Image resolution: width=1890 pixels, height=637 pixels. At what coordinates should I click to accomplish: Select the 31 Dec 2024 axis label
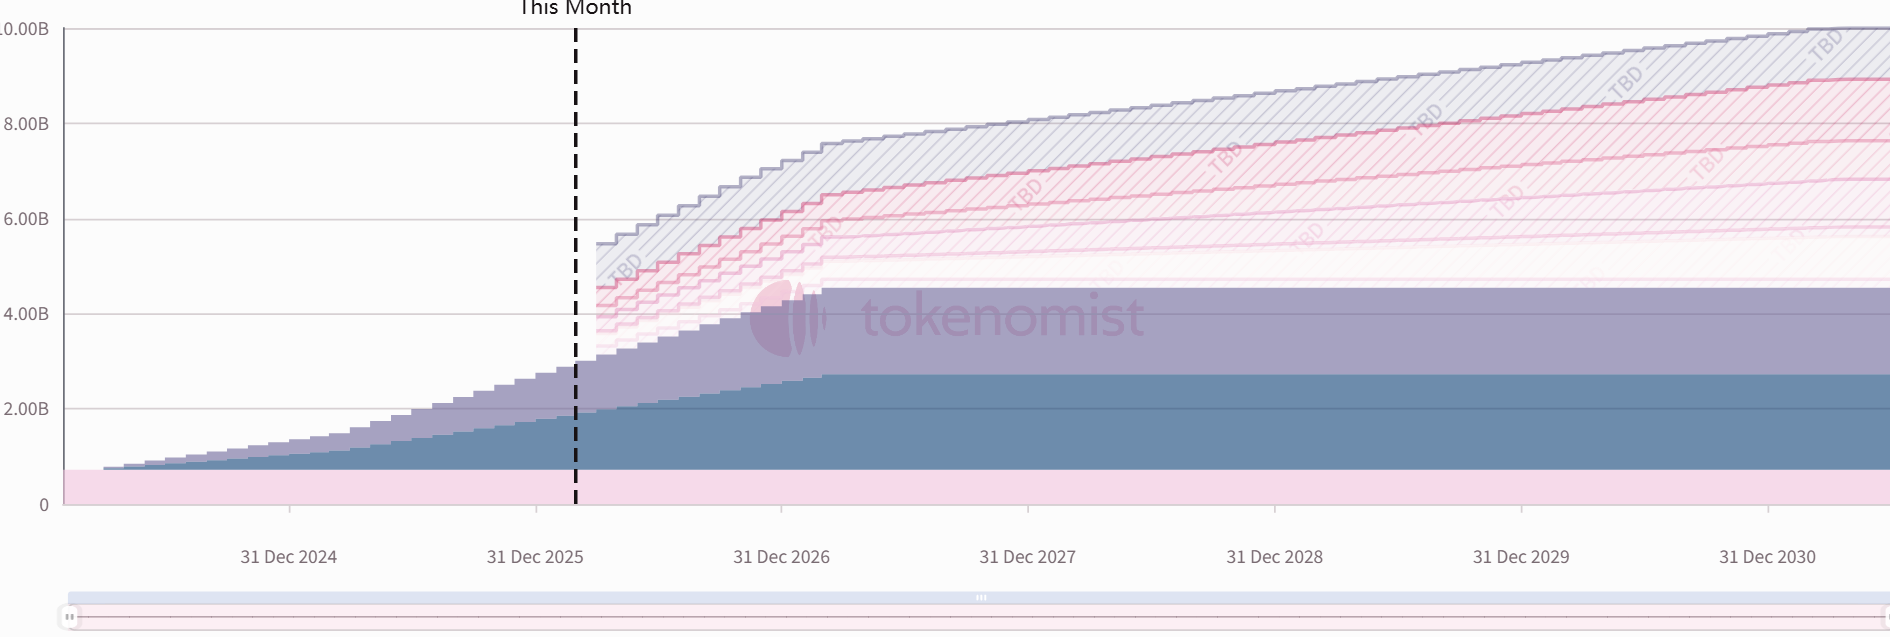(288, 557)
